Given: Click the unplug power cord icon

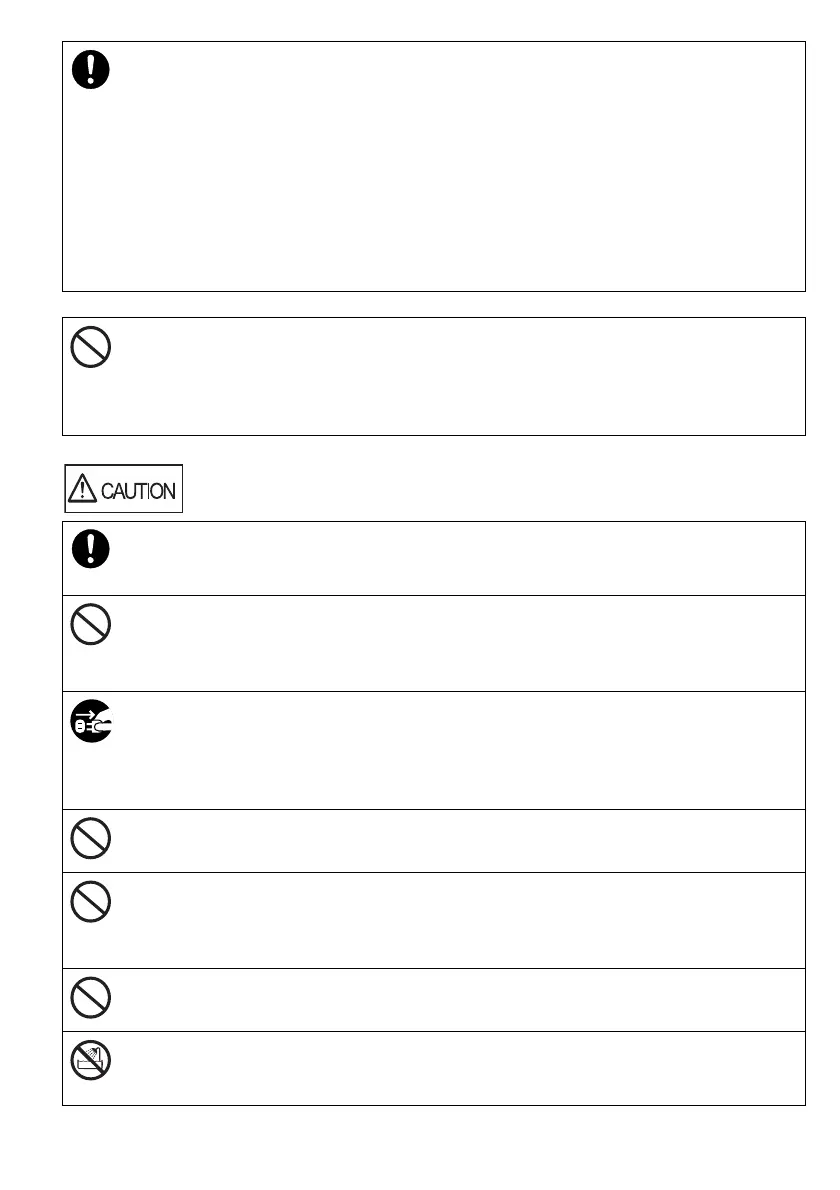Looking at the screenshot, I should [x=91, y=721].
